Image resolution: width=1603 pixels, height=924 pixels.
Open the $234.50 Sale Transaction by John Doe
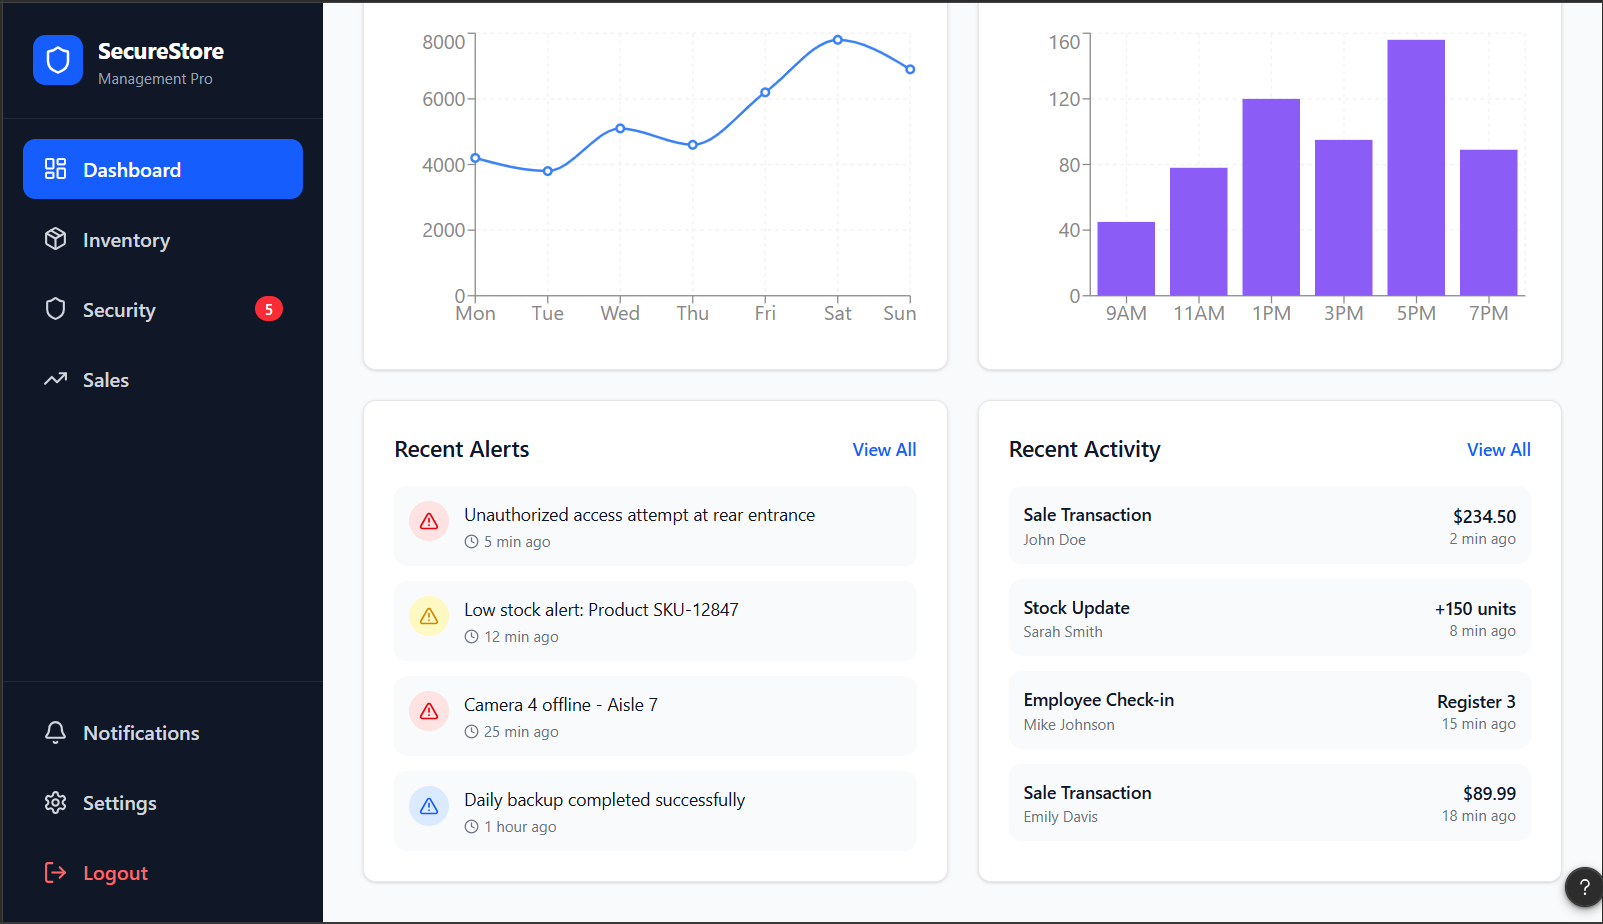pos(1269,526)
